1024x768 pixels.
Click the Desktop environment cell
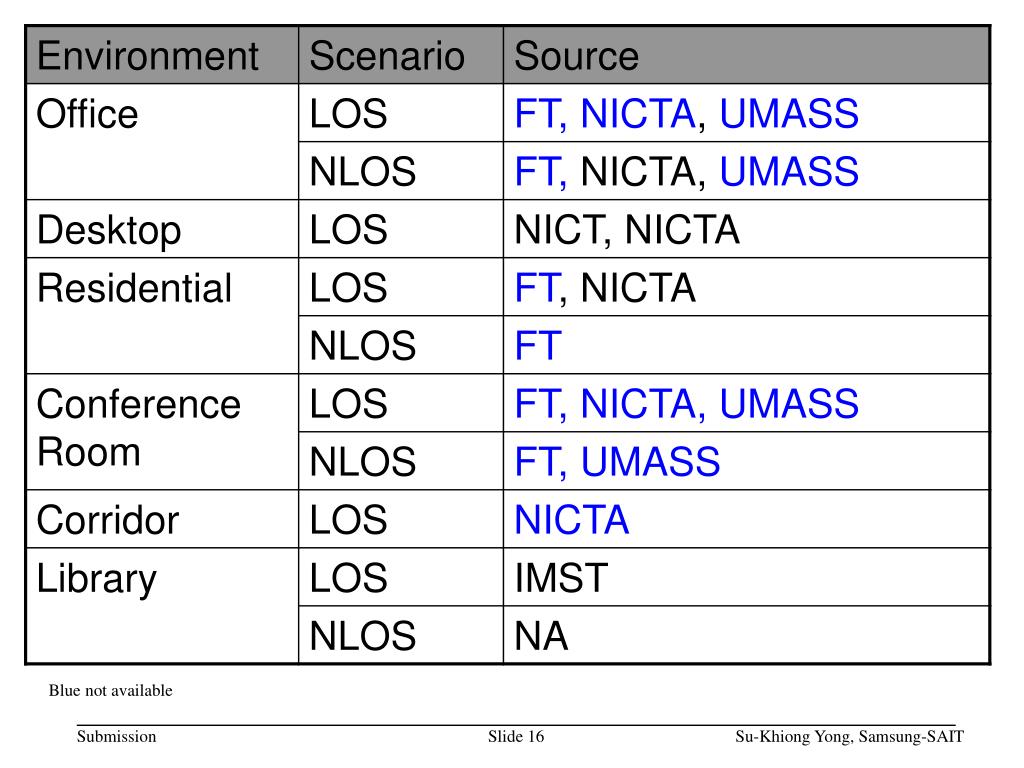click(x=162, y=229)
